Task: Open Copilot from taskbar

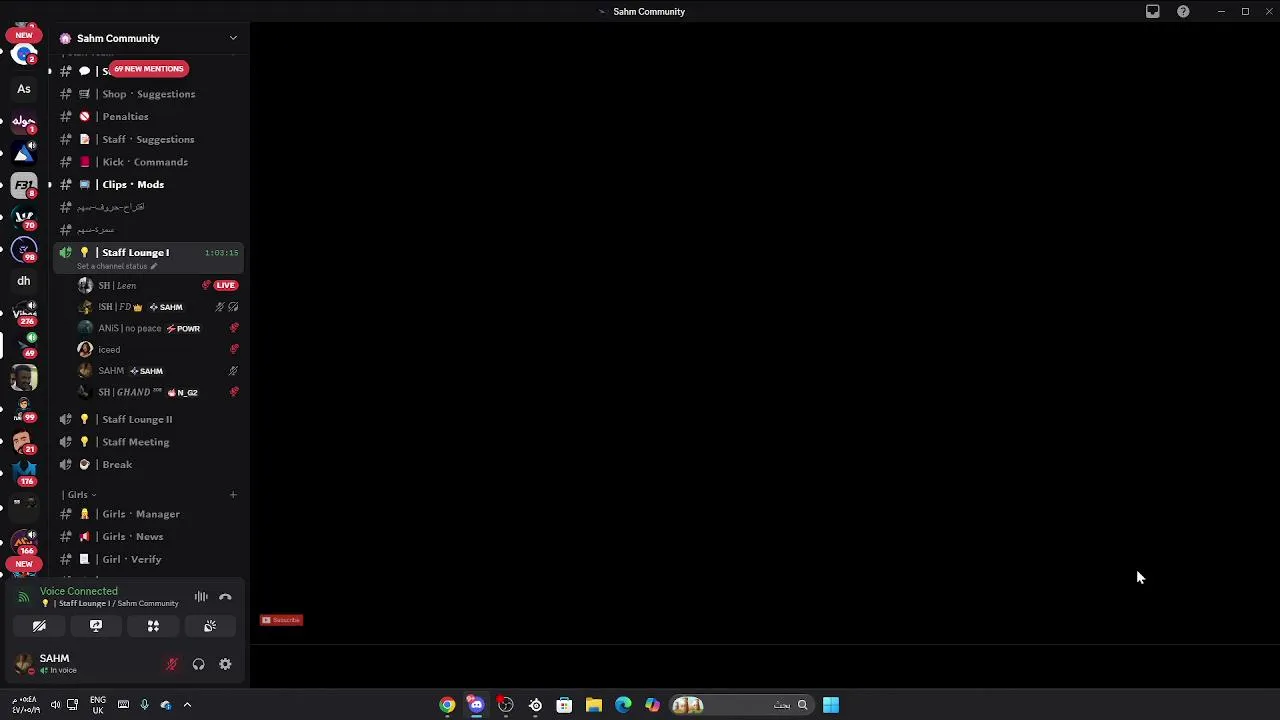Action: pyautogui.click(x=652, y=705)
